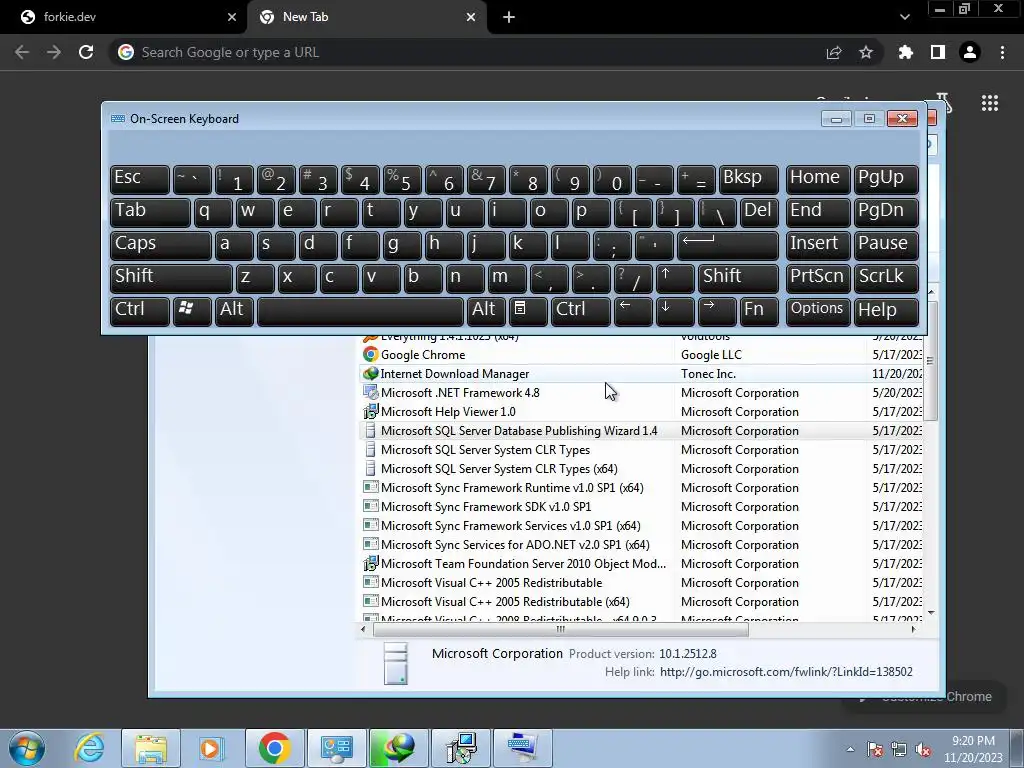The image size is (1024, 768).
Task: Toggle the left Shift key on keyboard
Action: coord(171,278)
